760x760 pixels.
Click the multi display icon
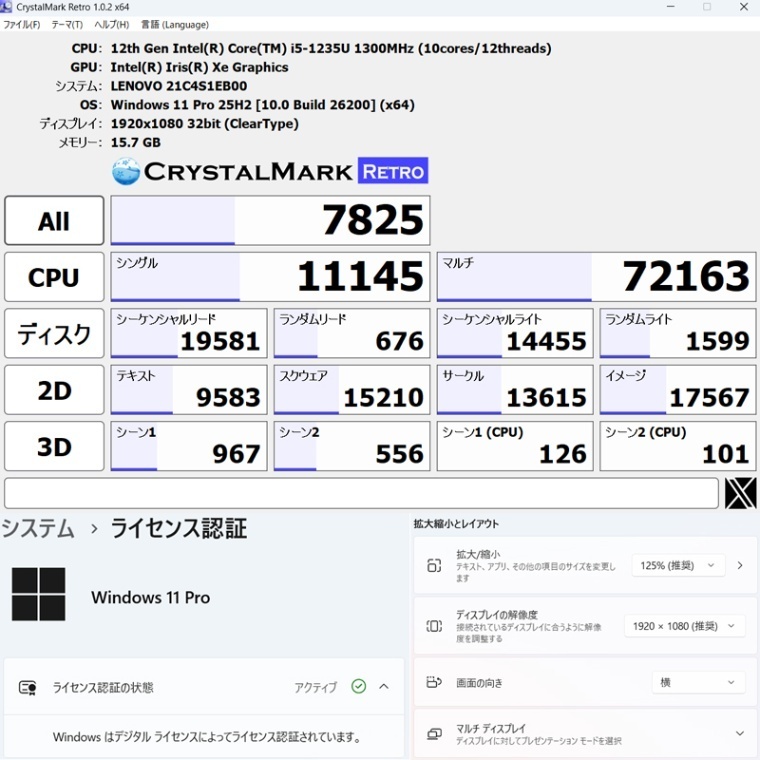click(434, 734)
